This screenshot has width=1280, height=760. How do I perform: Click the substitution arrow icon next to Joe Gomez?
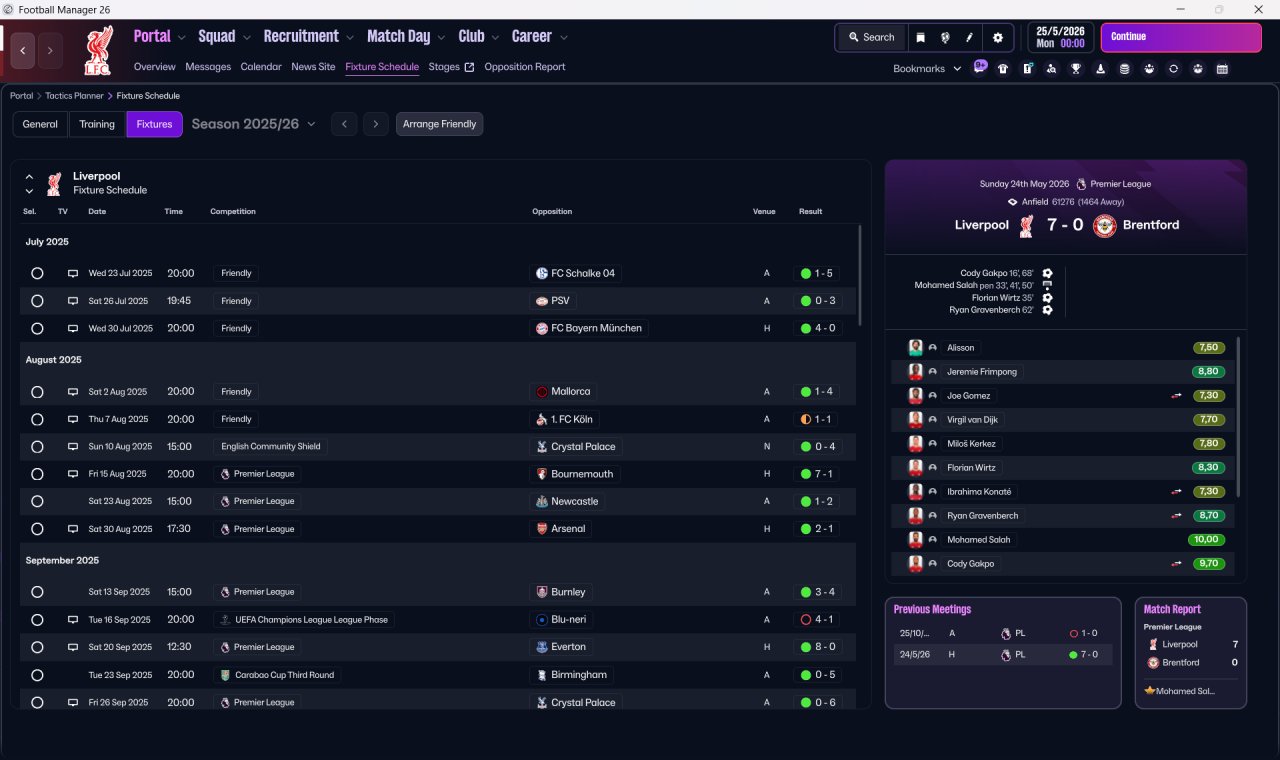pos(1177,396)
